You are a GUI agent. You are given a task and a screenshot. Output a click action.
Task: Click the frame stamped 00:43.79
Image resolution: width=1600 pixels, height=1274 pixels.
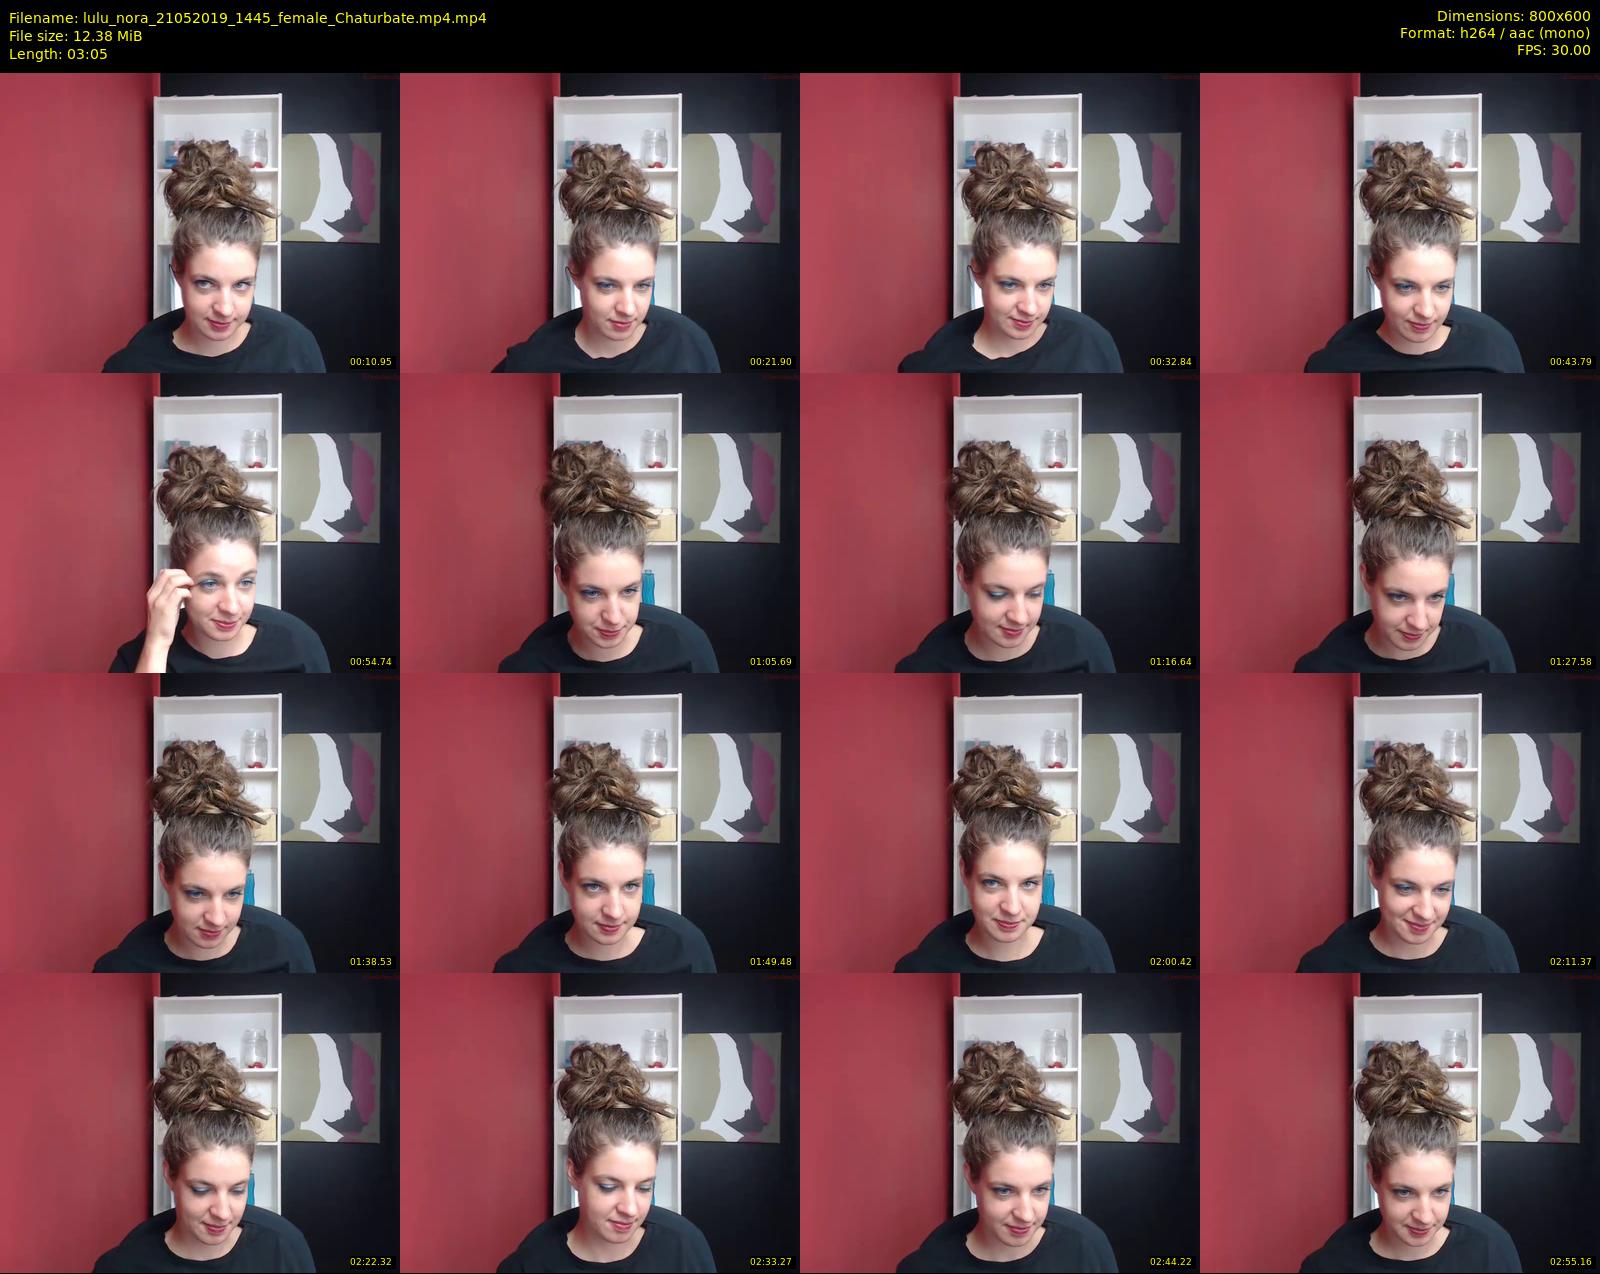1400,222
